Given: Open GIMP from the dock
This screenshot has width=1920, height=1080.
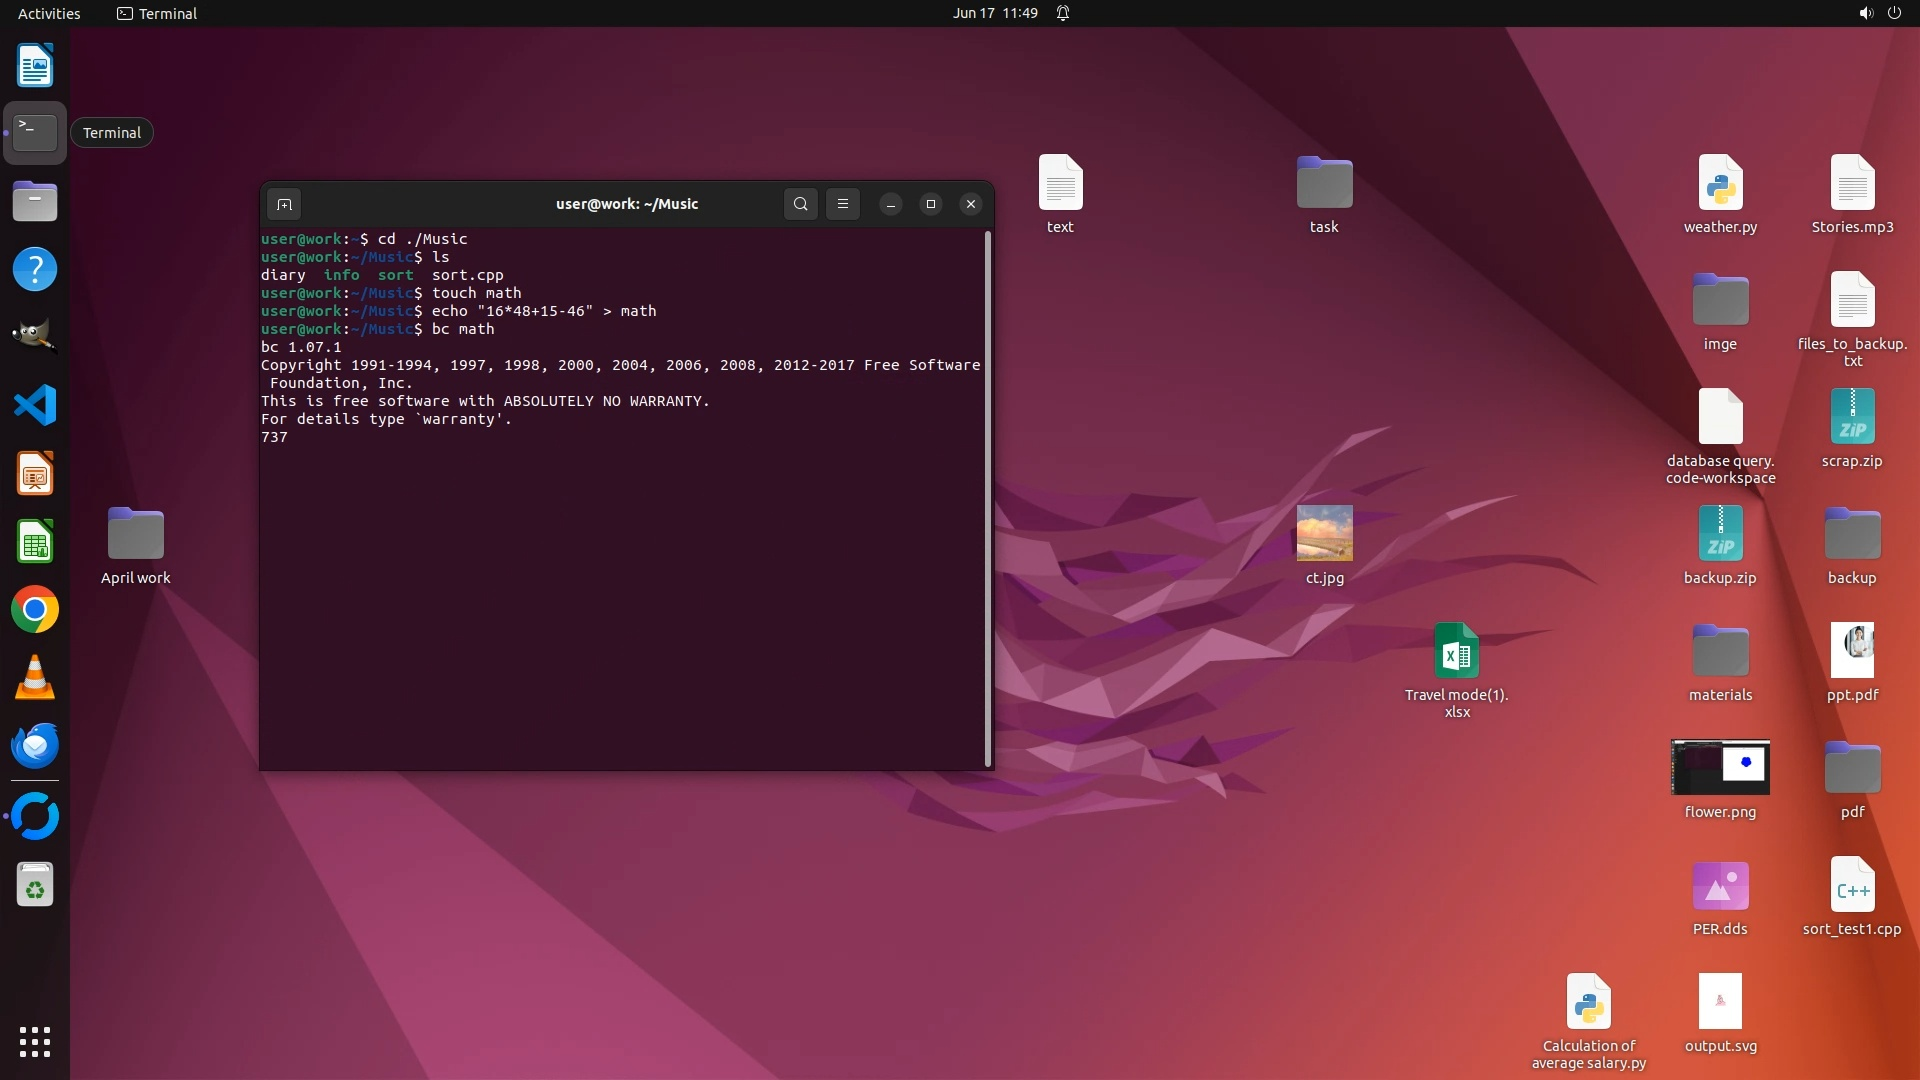Looking at the screenshot, I should coord(35,336).
